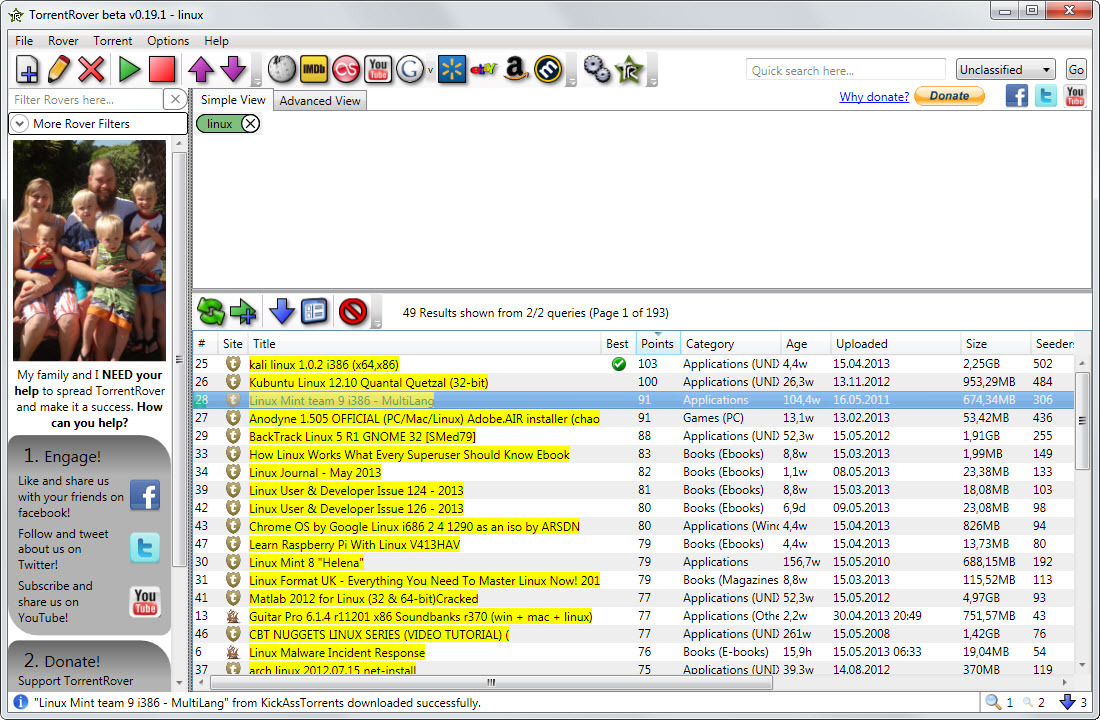Open the Torrent menu
Image resolution: width=1100 pixels, height=720 pixels.
(x=112, y=41)
